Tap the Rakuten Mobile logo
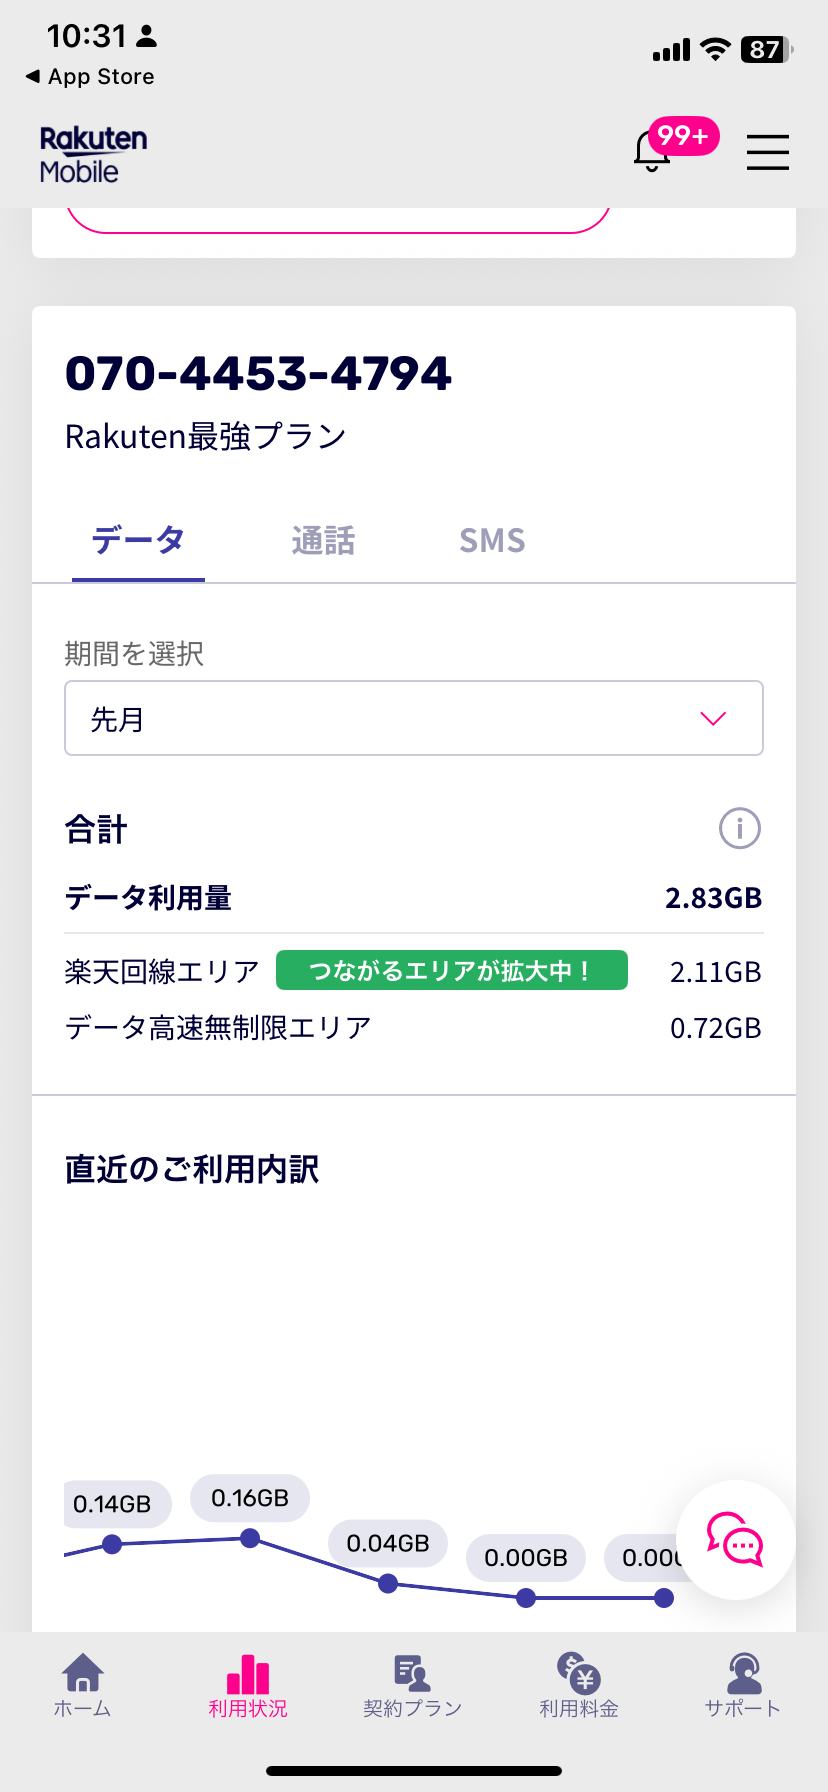The image size is (828, 1792). click(x=93, y=154)
